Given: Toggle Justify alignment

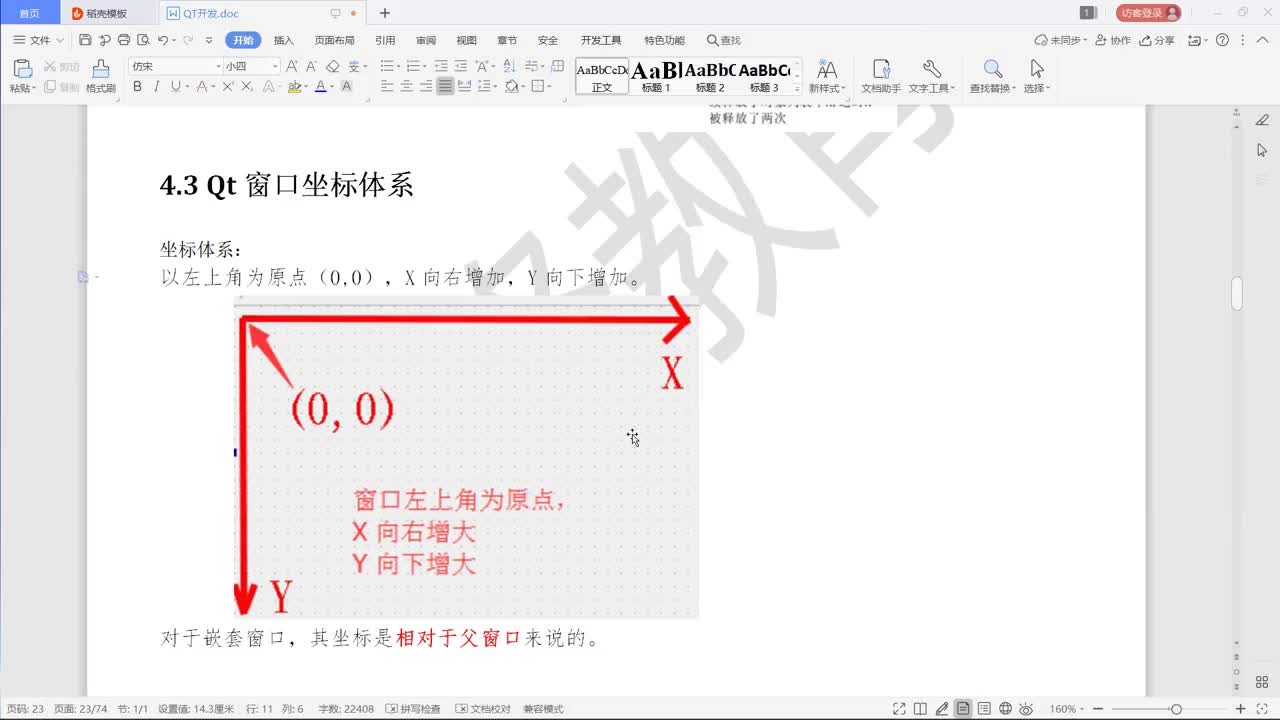Looking at the screenshot, I should [x=446, y=87].
